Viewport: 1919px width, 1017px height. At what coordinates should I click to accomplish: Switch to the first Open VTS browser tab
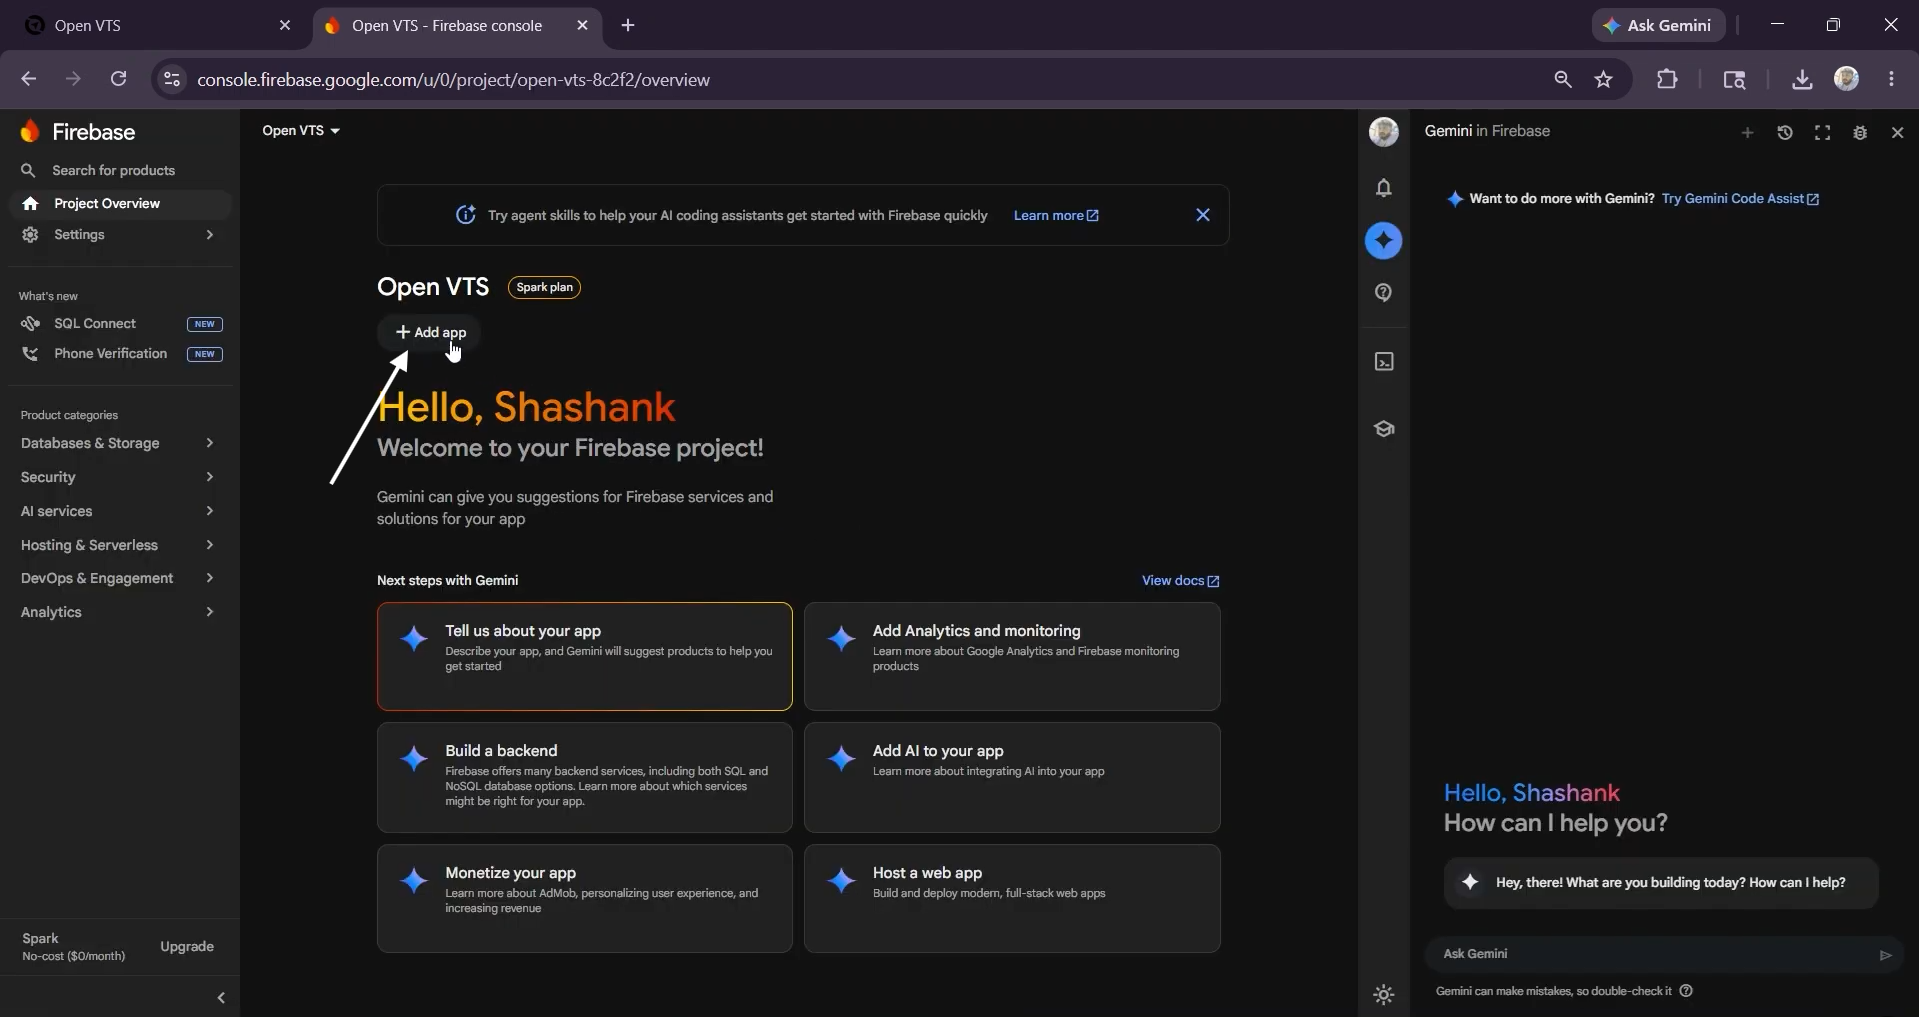click(158, 26)
